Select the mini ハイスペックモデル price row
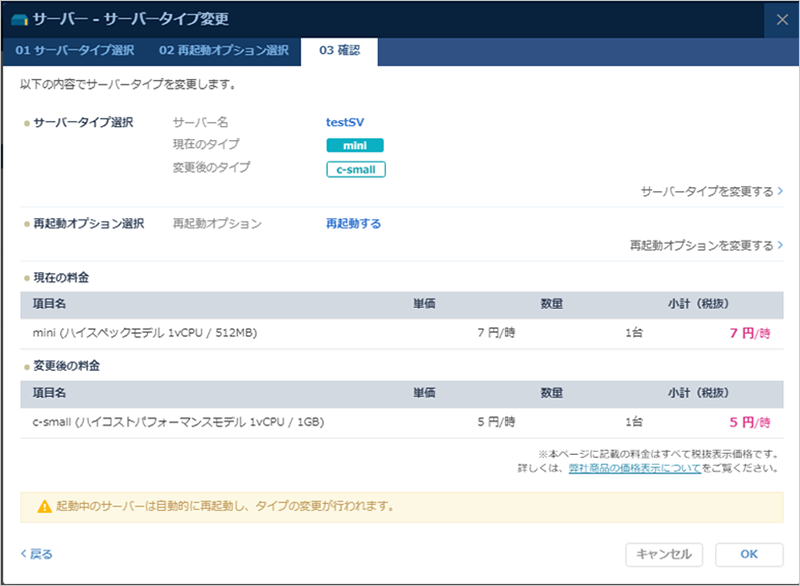800x586 pixels. 400,333
